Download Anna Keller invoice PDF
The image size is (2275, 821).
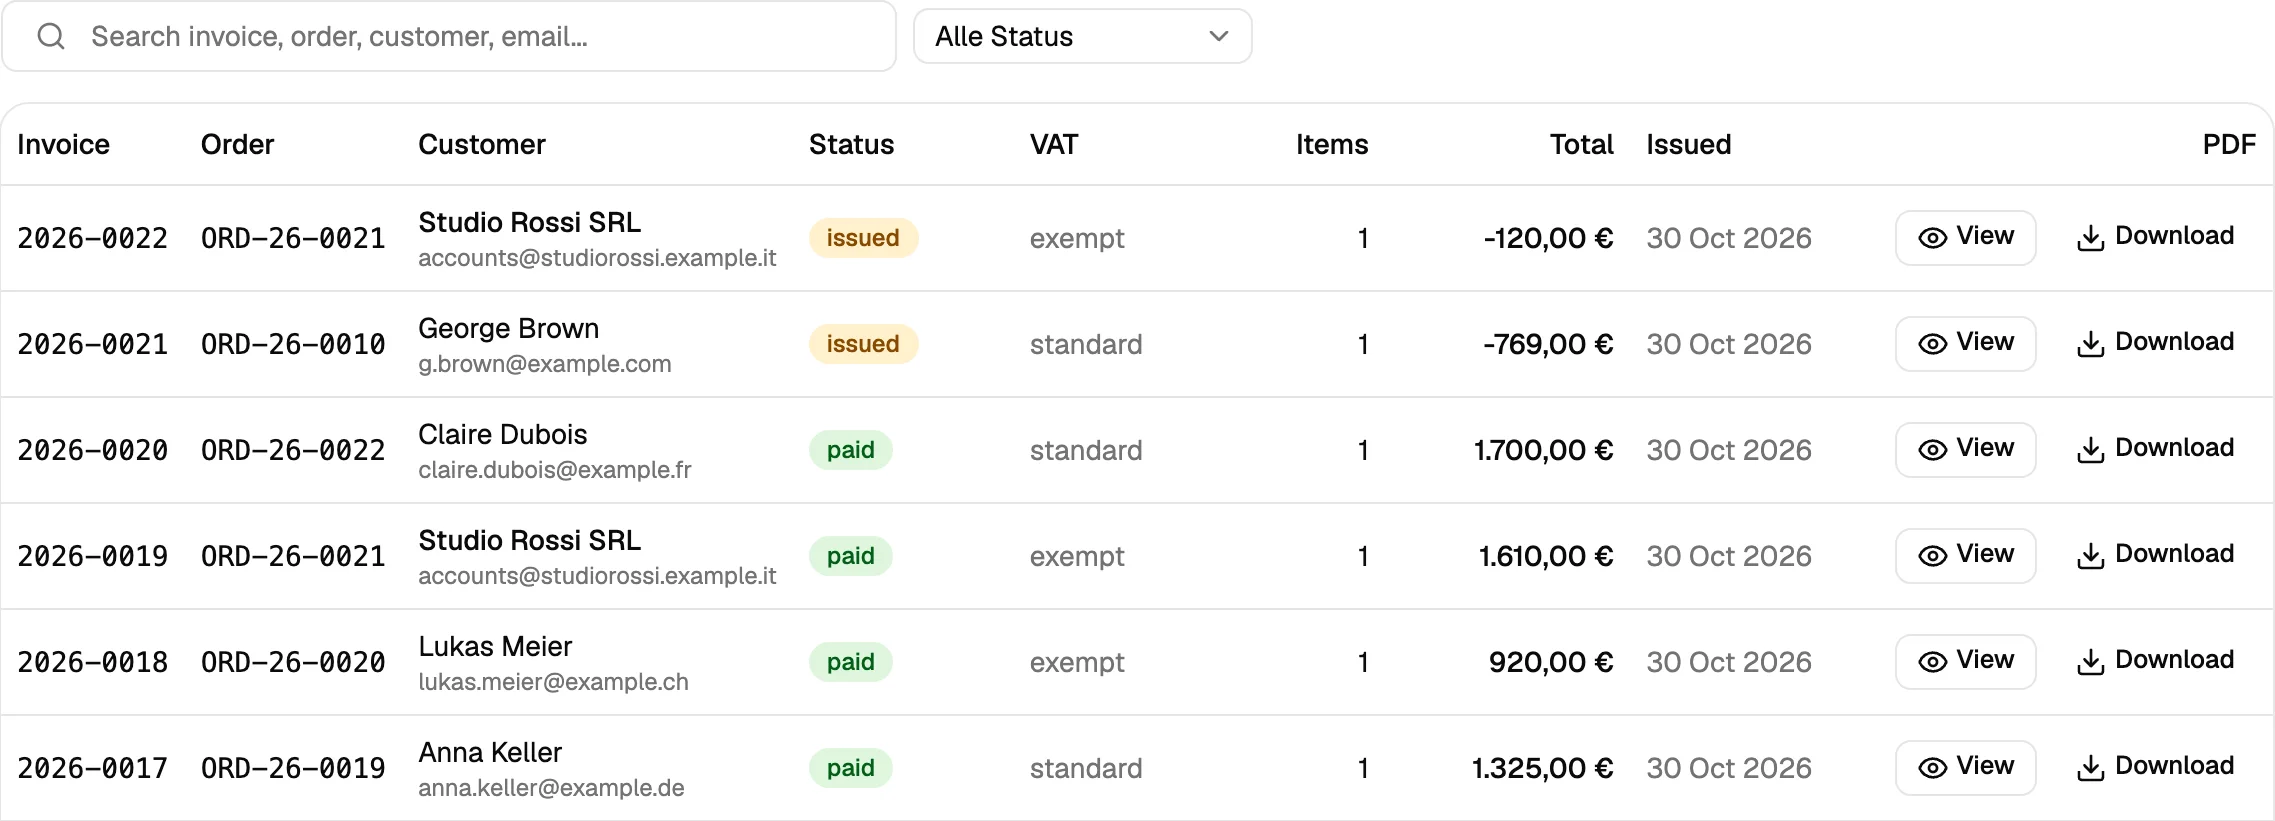[x=2155, y=767]
